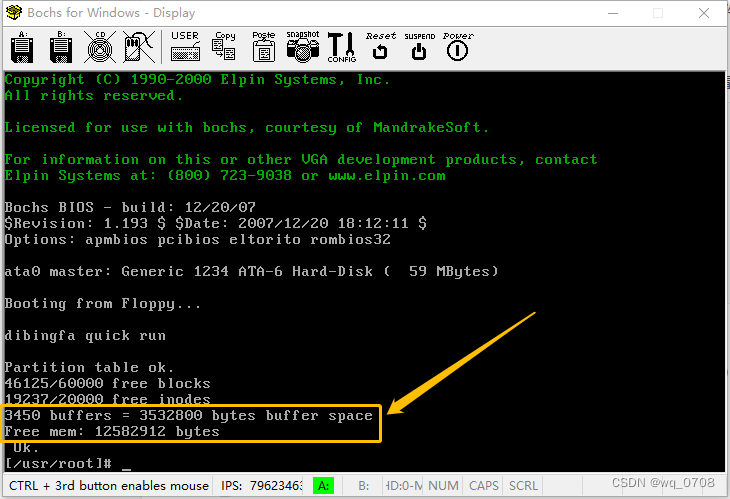Click the HD:0-M status indicator
This screenshot has height=499, width=730.
[404, 486]
